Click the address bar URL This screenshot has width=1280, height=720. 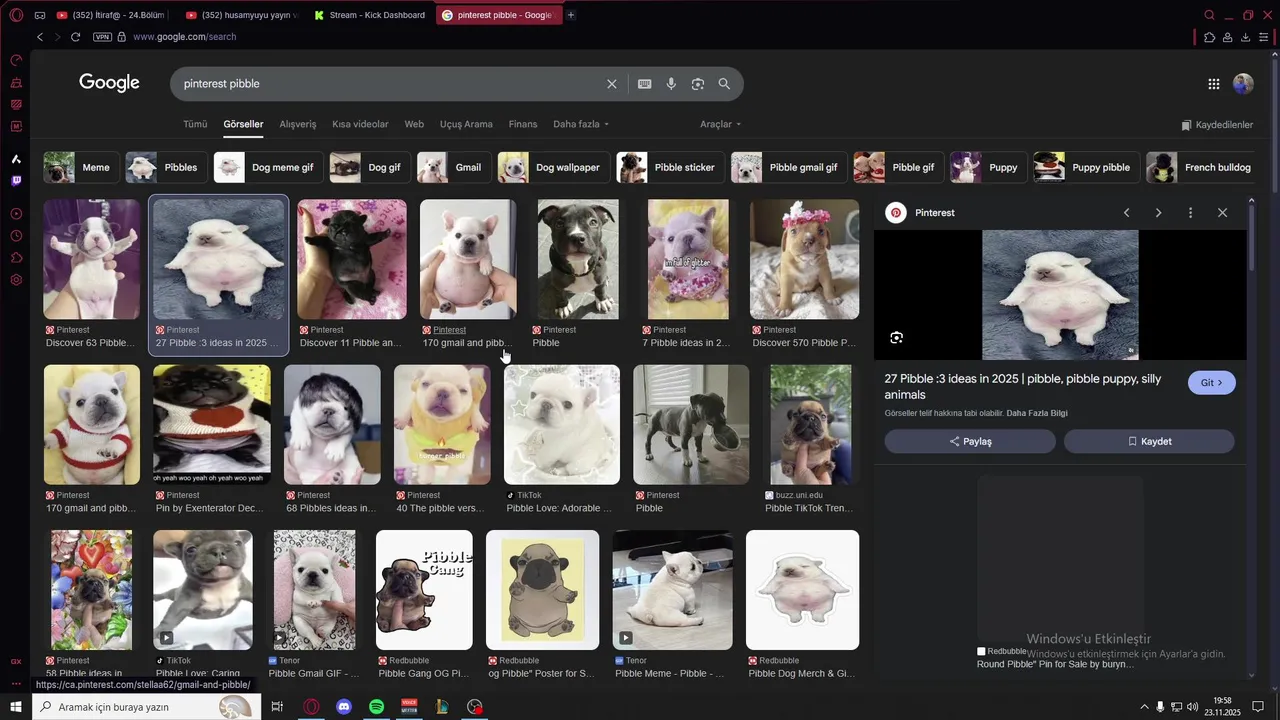(x=184, y=37)
